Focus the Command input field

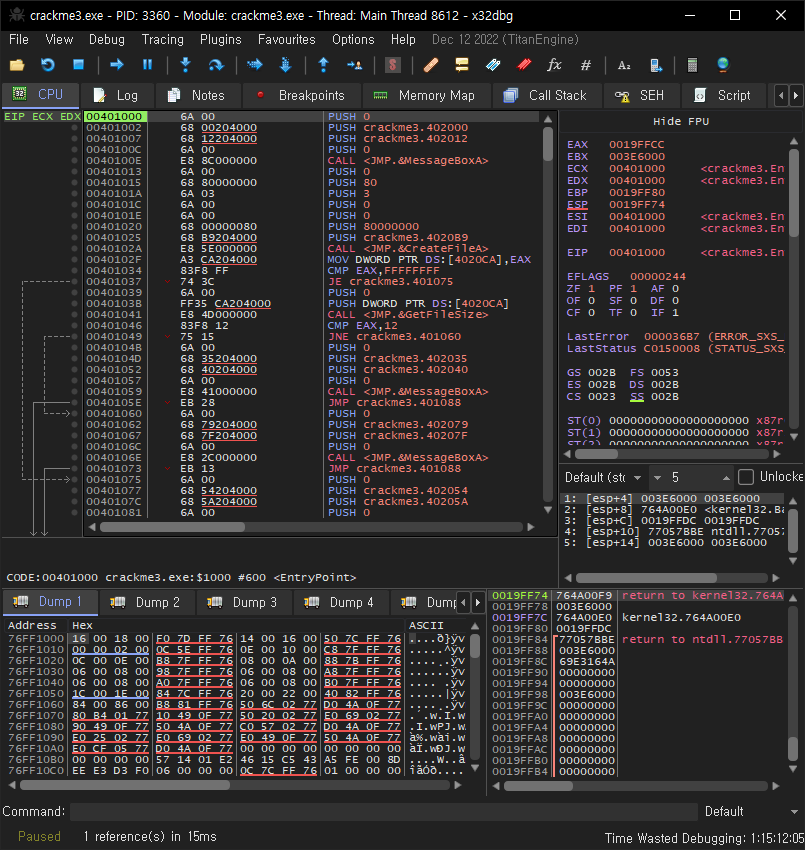(x=380, y=811)
